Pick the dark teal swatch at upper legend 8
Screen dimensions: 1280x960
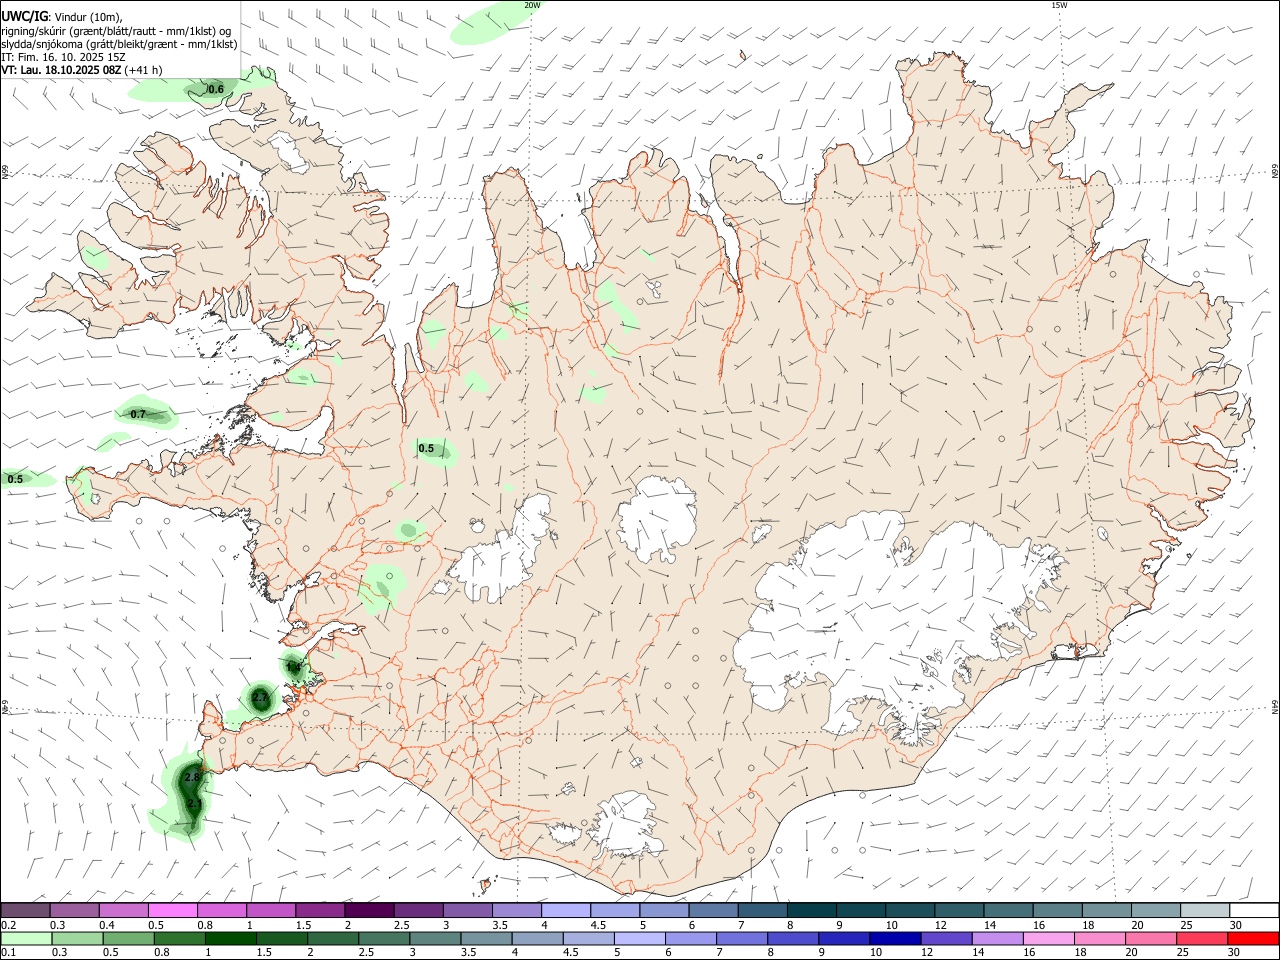coord(811,910)
